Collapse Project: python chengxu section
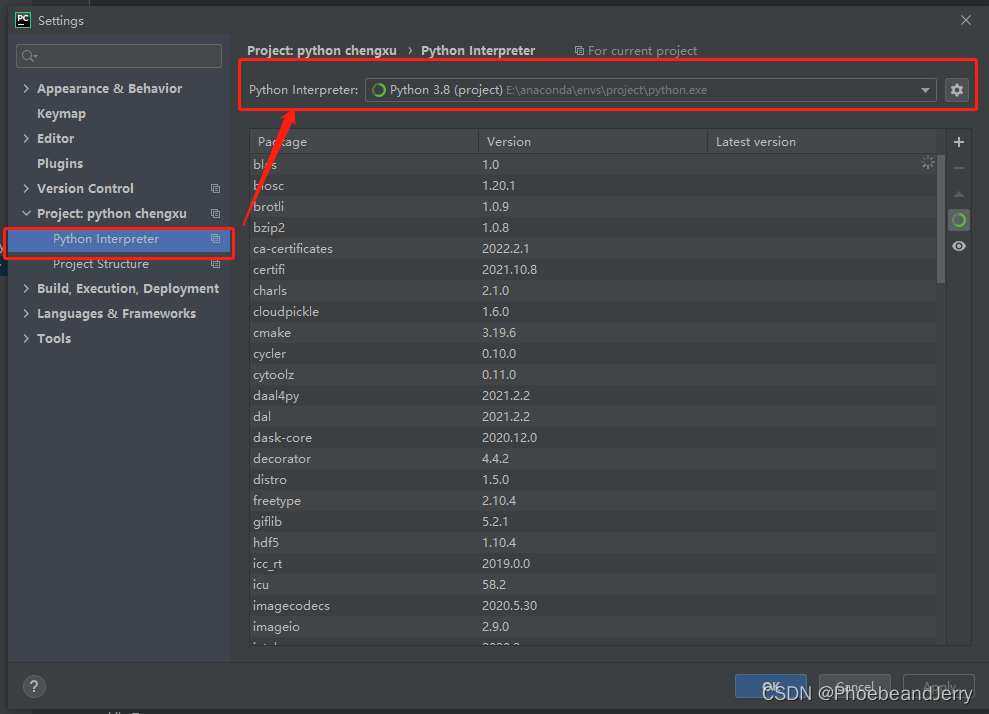 pos(26,213)
